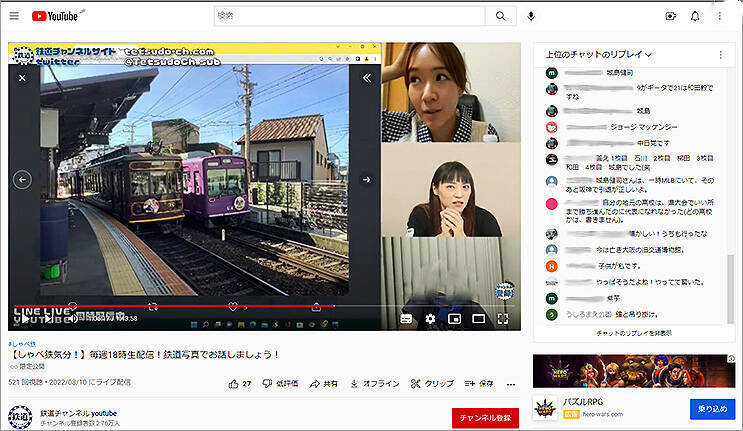Image resolution: width=743 pixels, height=431 pixels.
Task: Open player settings gear
Action: tap(431, 319)
